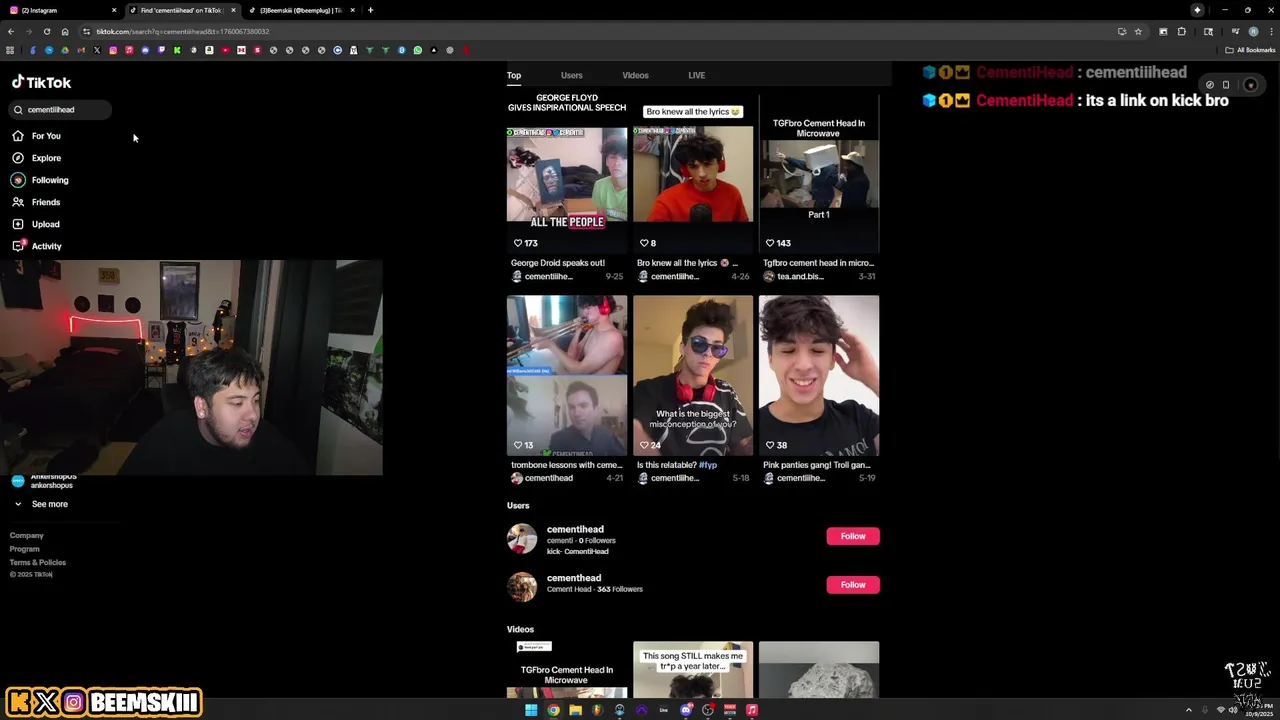Click the ankershopus suggested account

click(x=44, y=481)
